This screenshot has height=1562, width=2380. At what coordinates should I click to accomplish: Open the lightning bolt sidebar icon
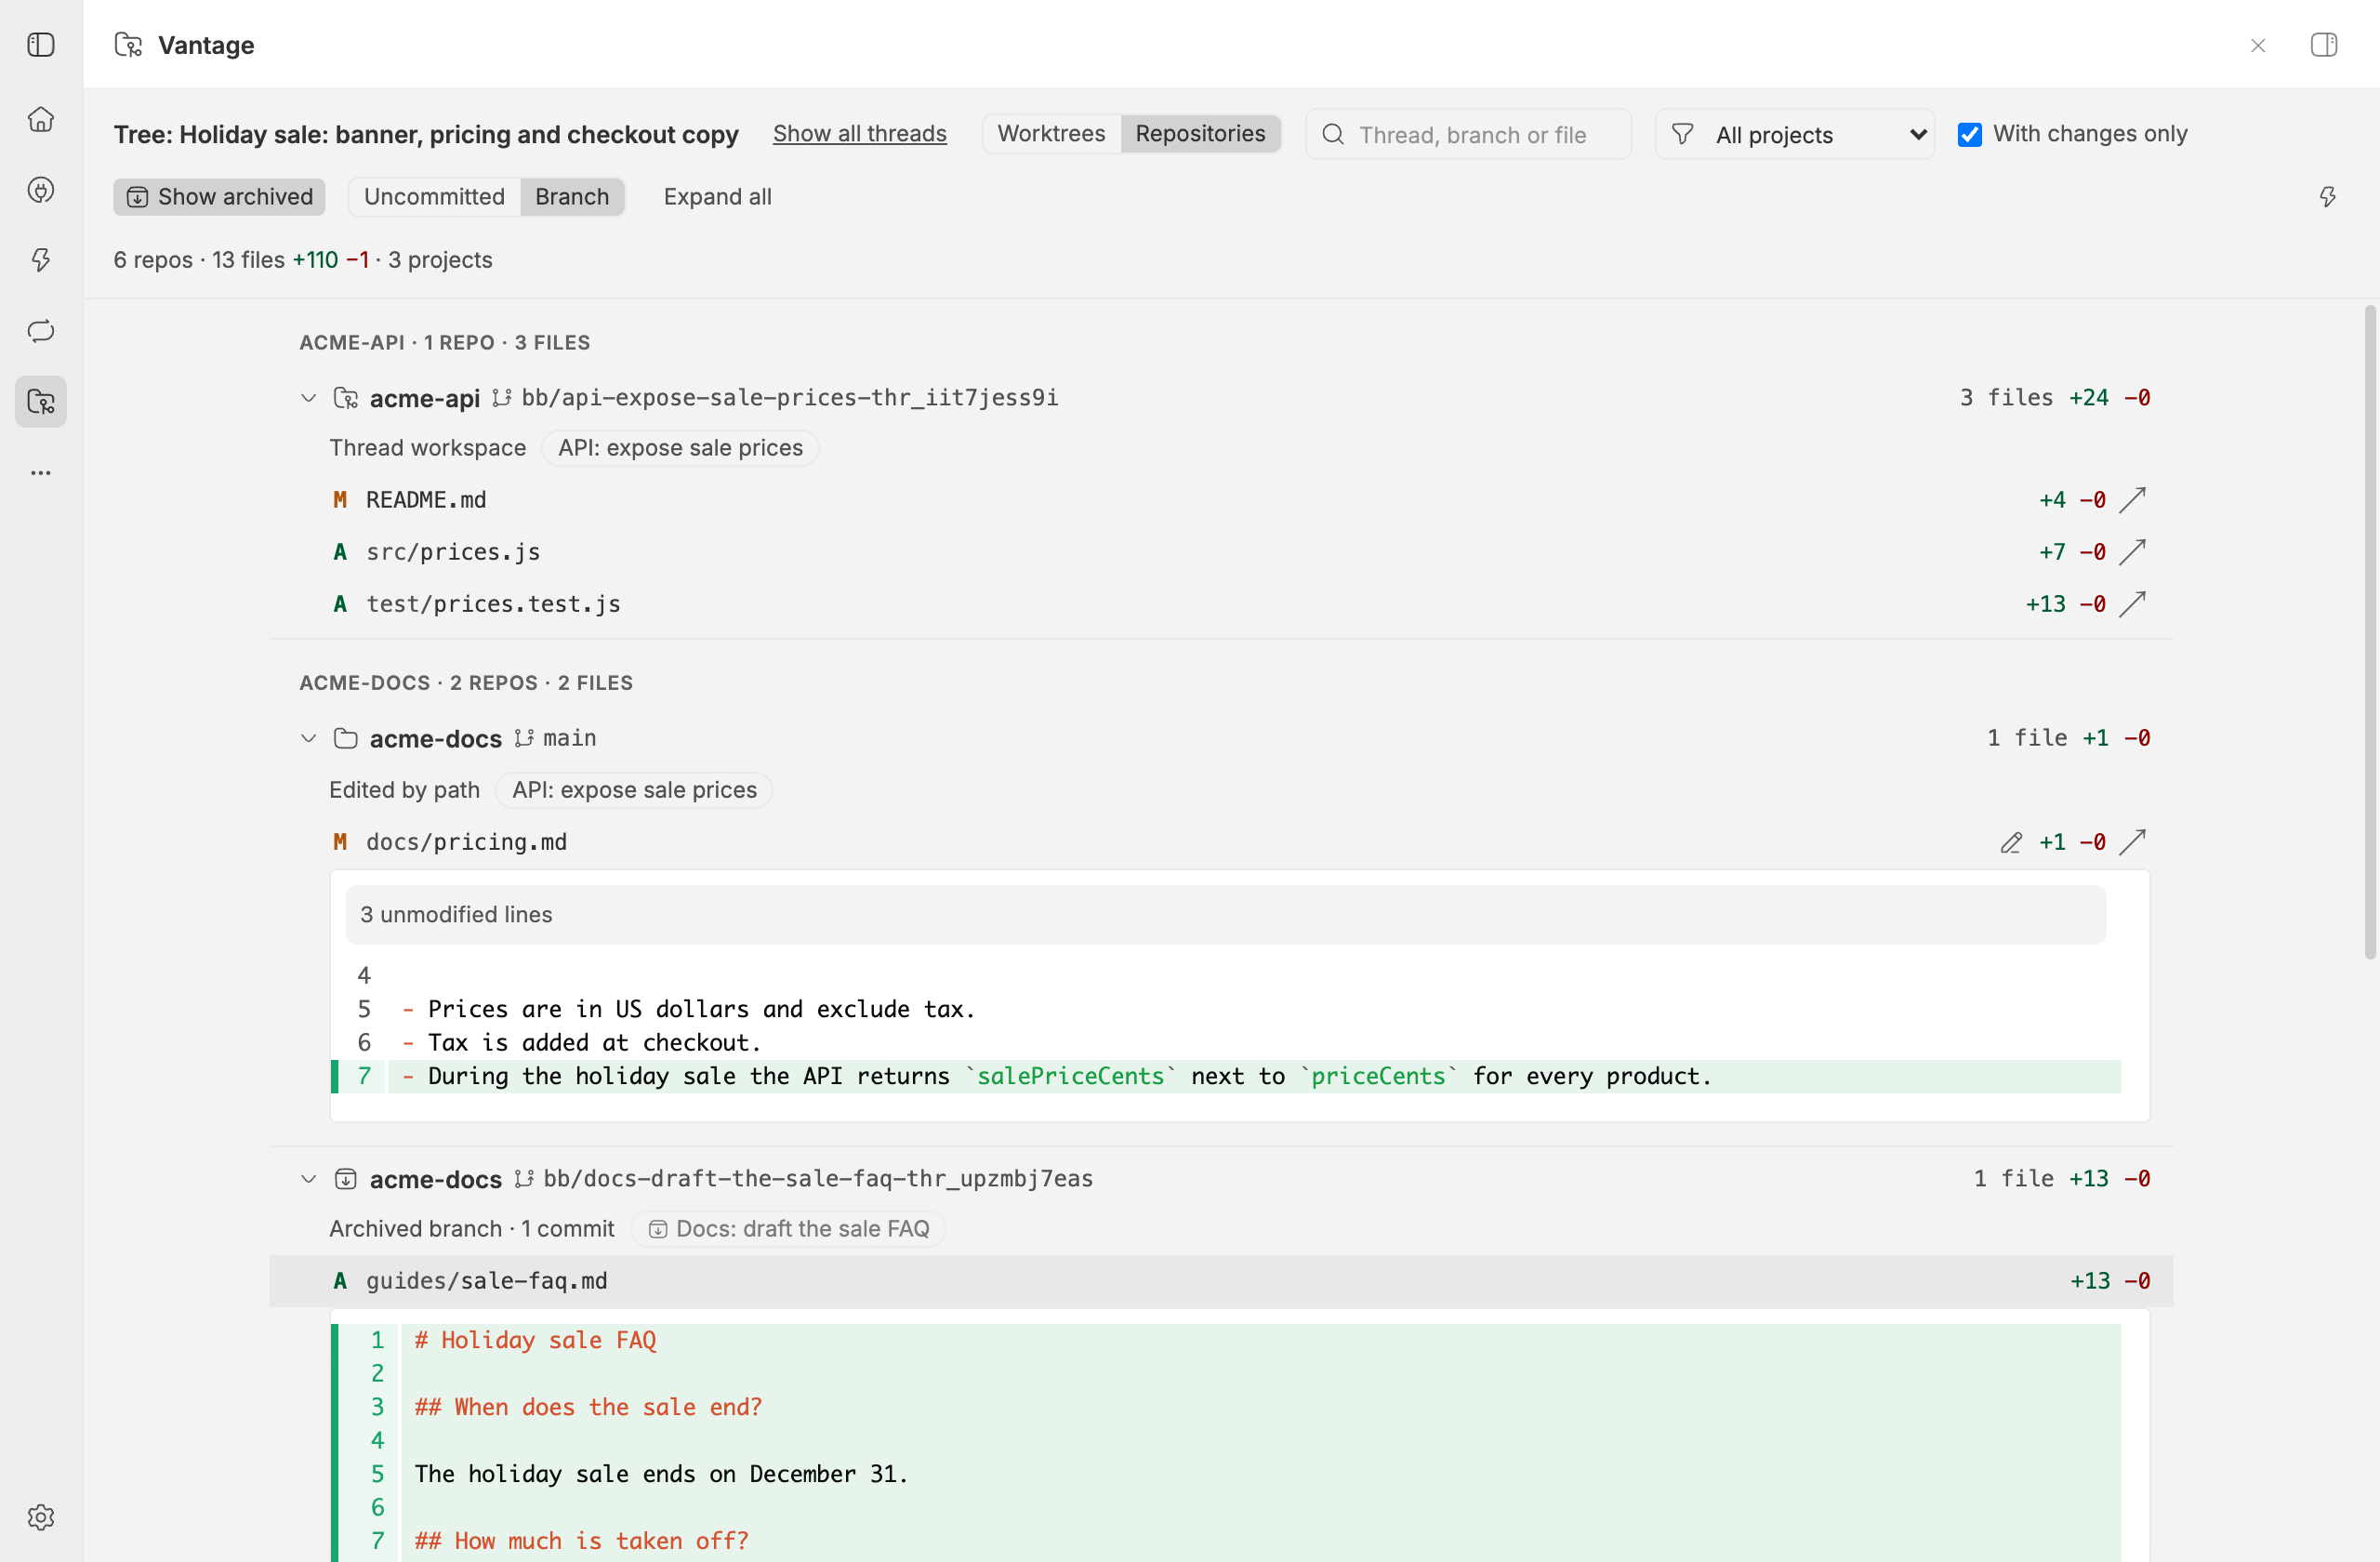[x=41, y=260]
